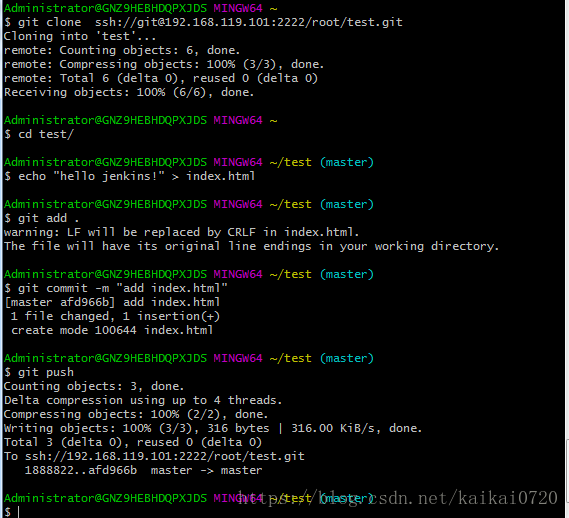Click the empty command prompt with the cursor
The height and width of the screenshot is (518, 569).
pyautogui.click(x=12, y=512)
